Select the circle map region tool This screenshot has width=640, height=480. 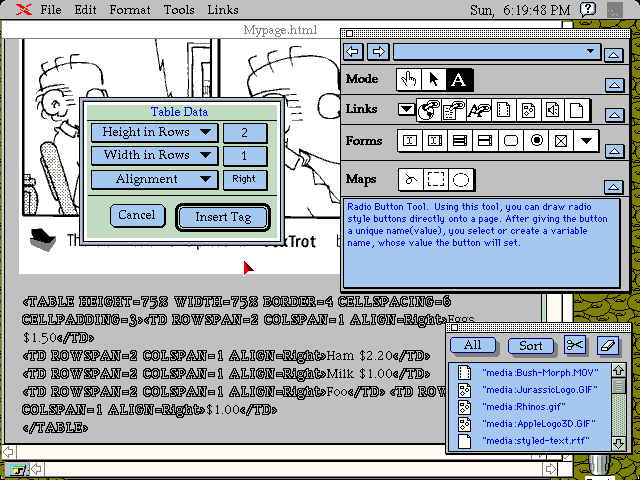(461, 180)
